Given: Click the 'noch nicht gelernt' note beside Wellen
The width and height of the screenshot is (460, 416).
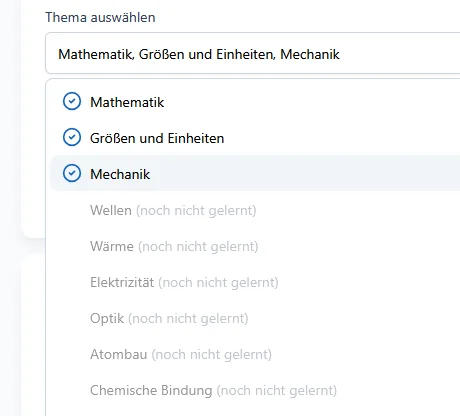Looking at the screenshot, I should pyautogui.click(x=196, y=211).
